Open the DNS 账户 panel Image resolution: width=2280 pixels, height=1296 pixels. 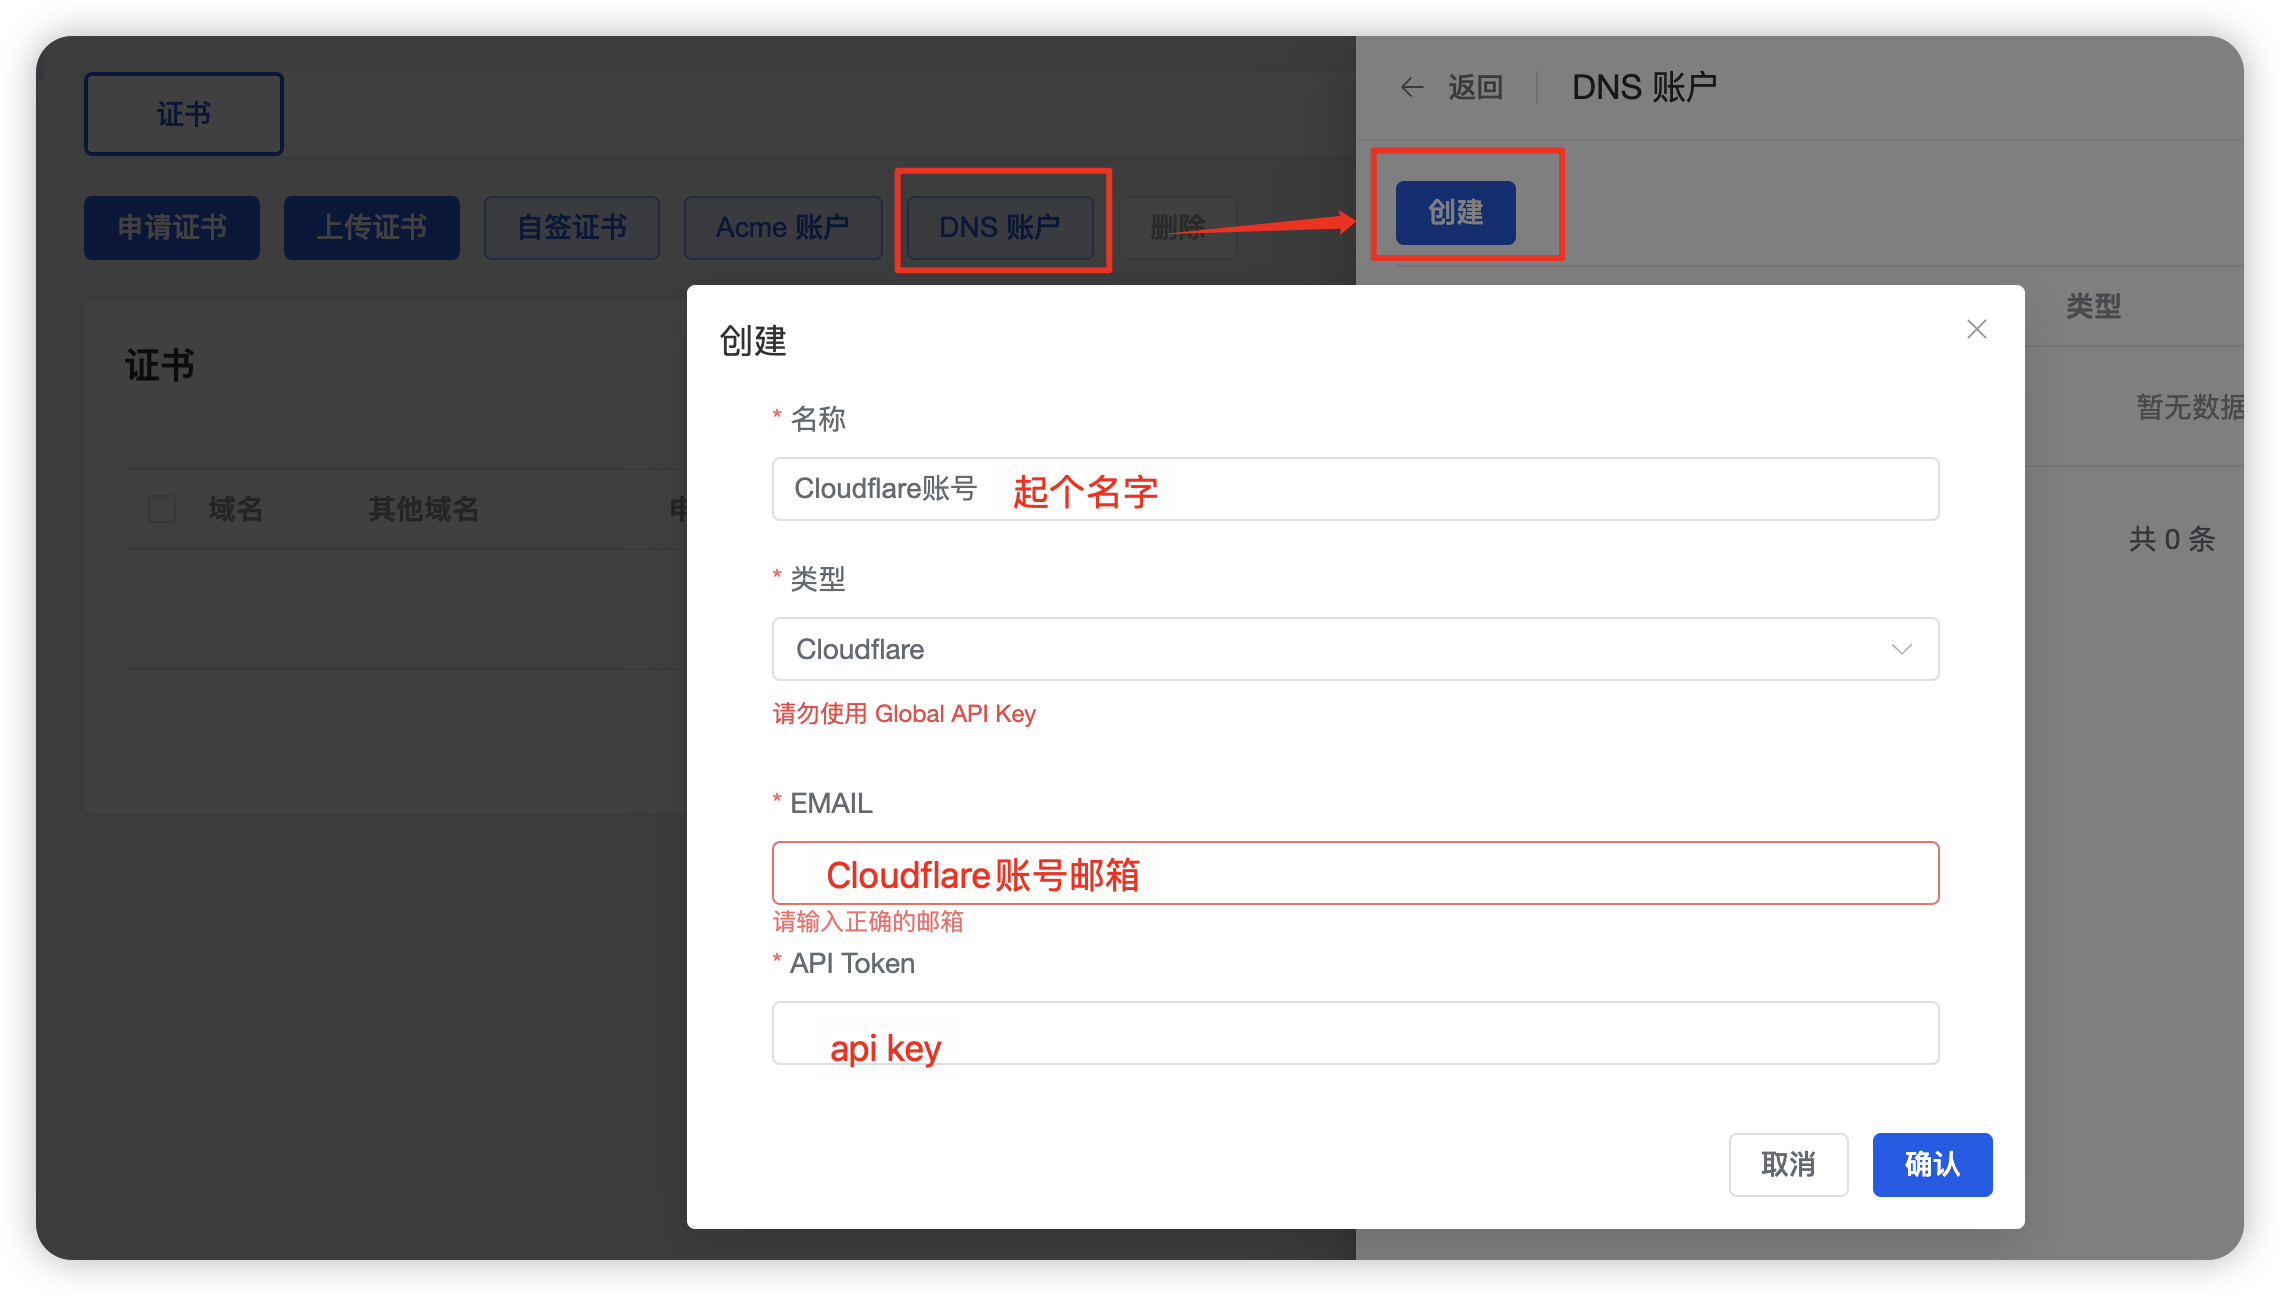point(1000,228)
